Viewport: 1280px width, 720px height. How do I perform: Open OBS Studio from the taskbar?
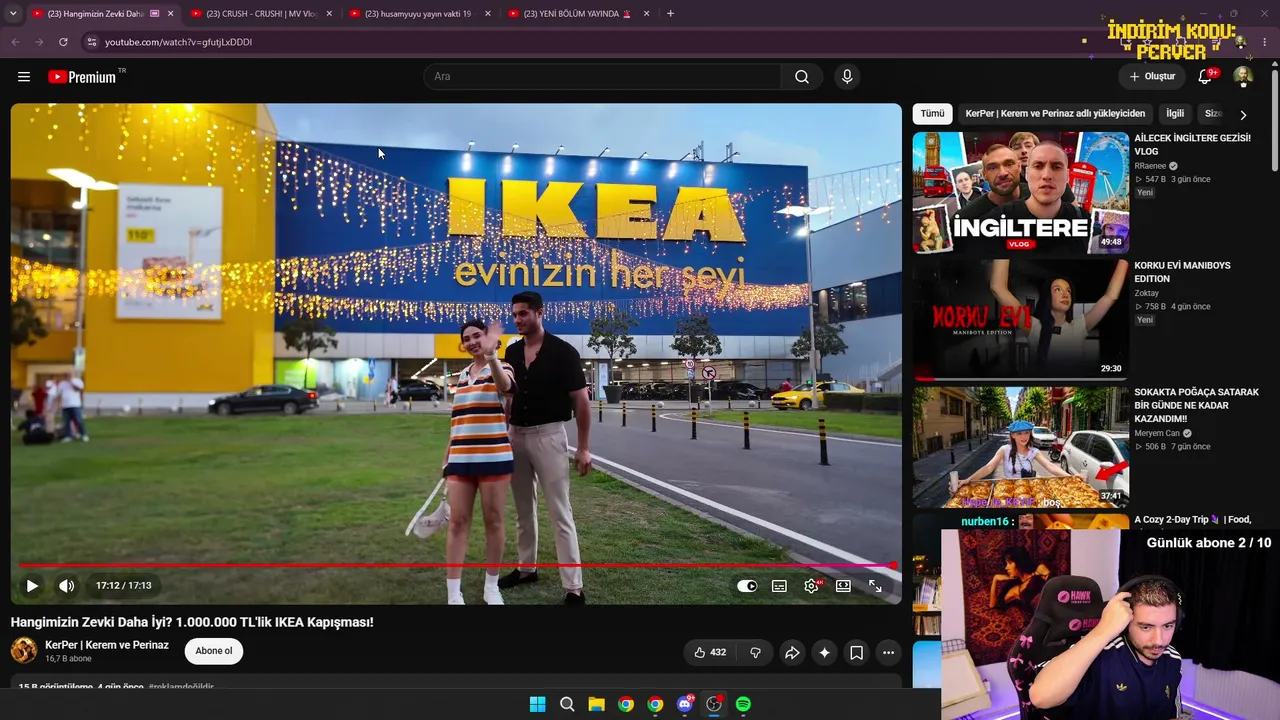714,704
